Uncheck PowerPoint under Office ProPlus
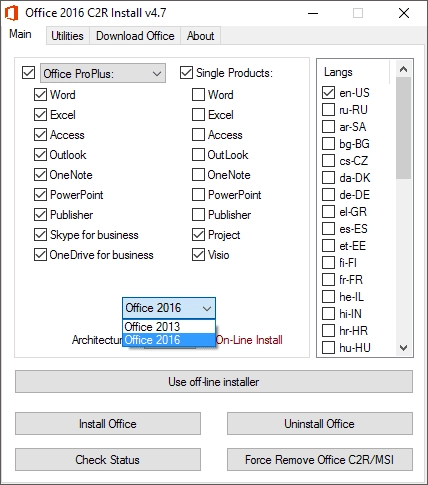 pyautogui.click(x=40, y=195)
